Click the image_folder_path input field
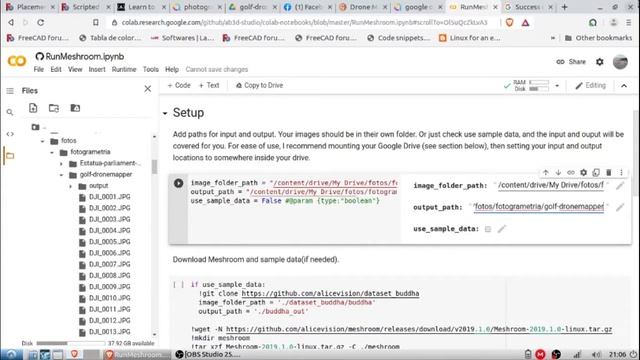Image resolution: width=640 pixels, height=360 pixels. coord(551,185)
